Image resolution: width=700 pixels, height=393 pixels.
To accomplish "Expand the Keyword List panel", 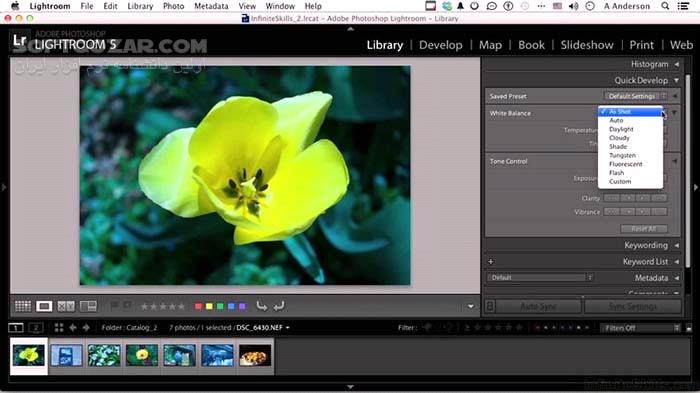I will [x=677, y=262].
